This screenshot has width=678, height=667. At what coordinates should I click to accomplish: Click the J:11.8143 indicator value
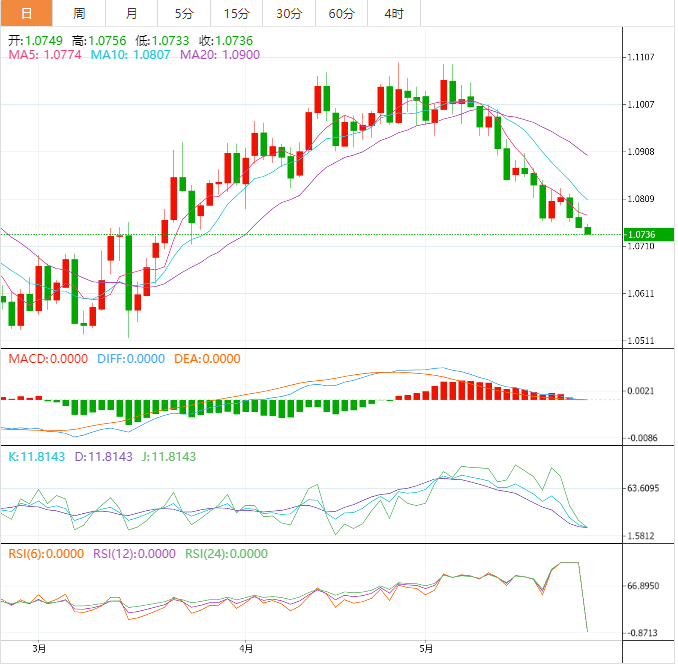pyautogui.click(x=169, y=457)
